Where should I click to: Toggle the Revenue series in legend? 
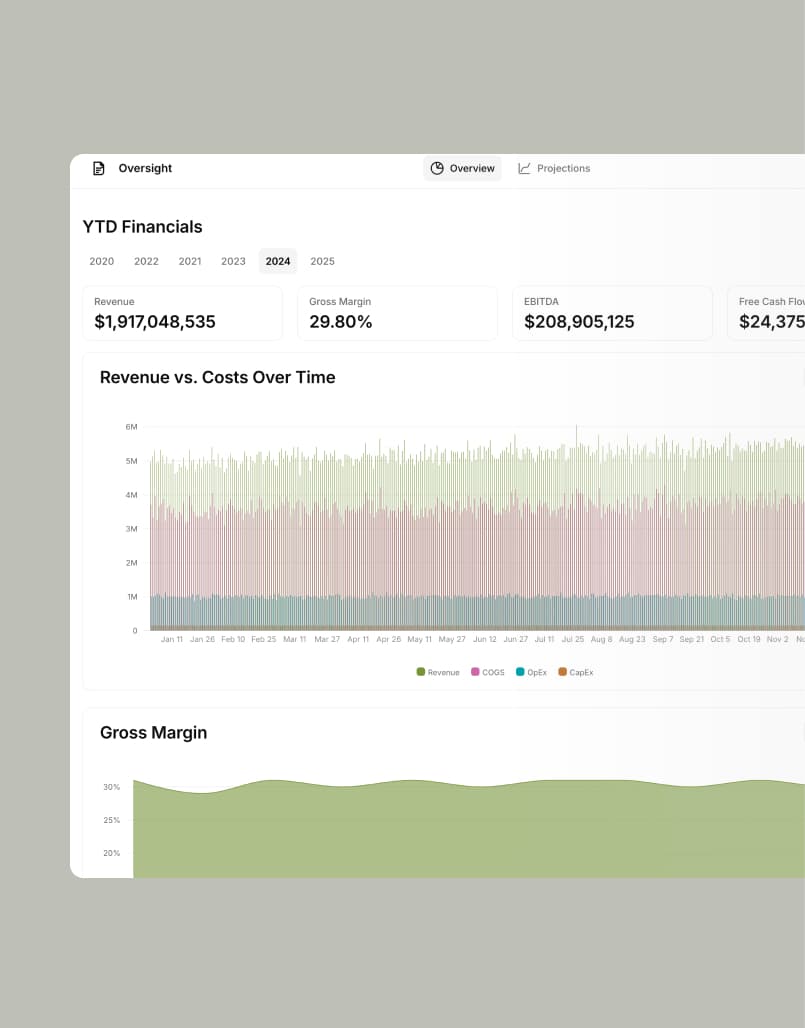pos(438,672)
